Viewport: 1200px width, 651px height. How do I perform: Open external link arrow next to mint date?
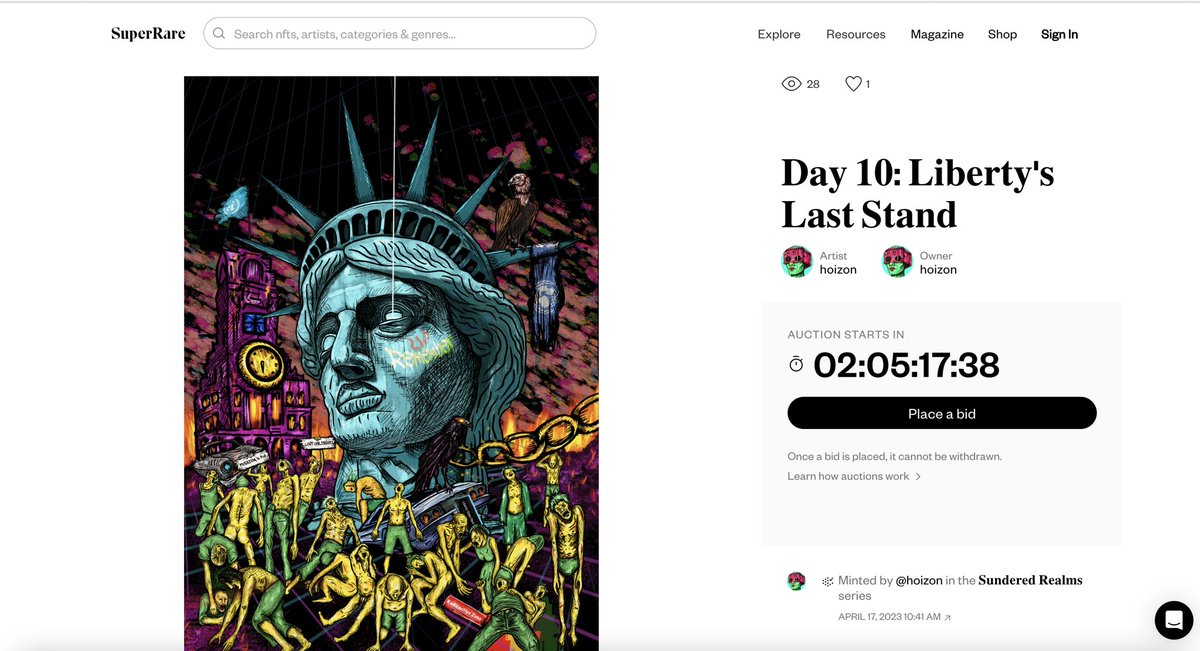click(x=948, y=618)
